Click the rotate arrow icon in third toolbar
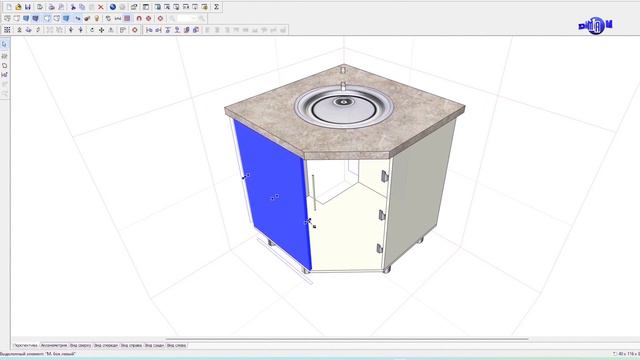The image size is (640, 360). pyautogui.click(x=92, y=30)
